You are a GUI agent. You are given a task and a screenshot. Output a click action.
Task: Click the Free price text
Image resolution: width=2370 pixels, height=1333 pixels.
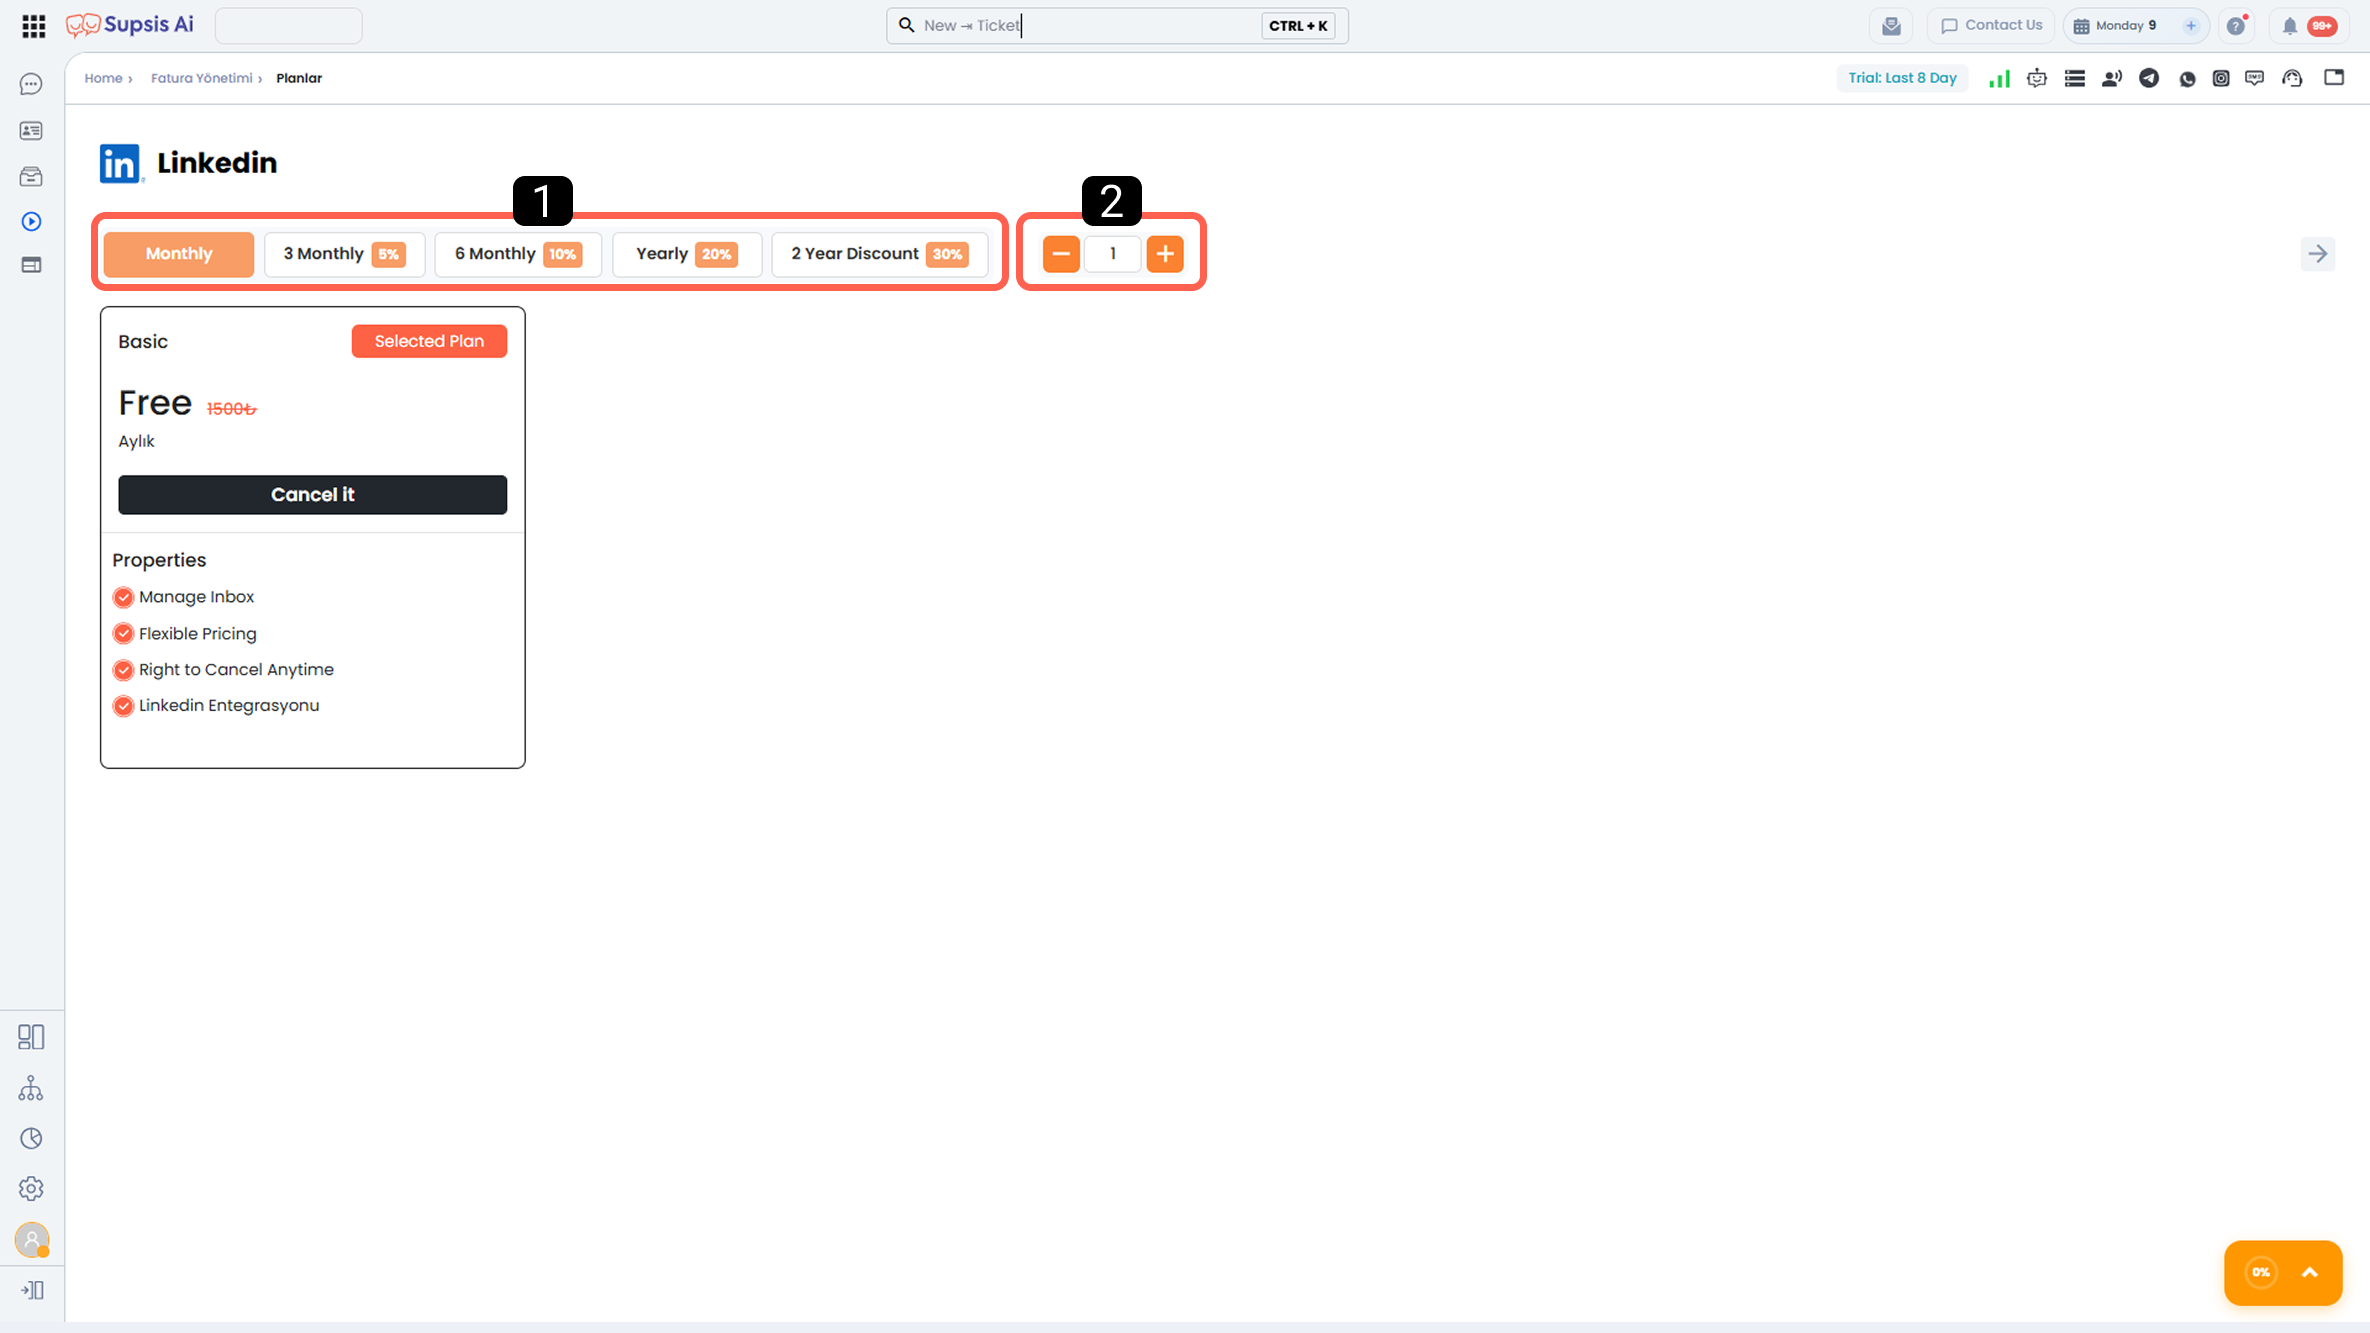[155, 403]
